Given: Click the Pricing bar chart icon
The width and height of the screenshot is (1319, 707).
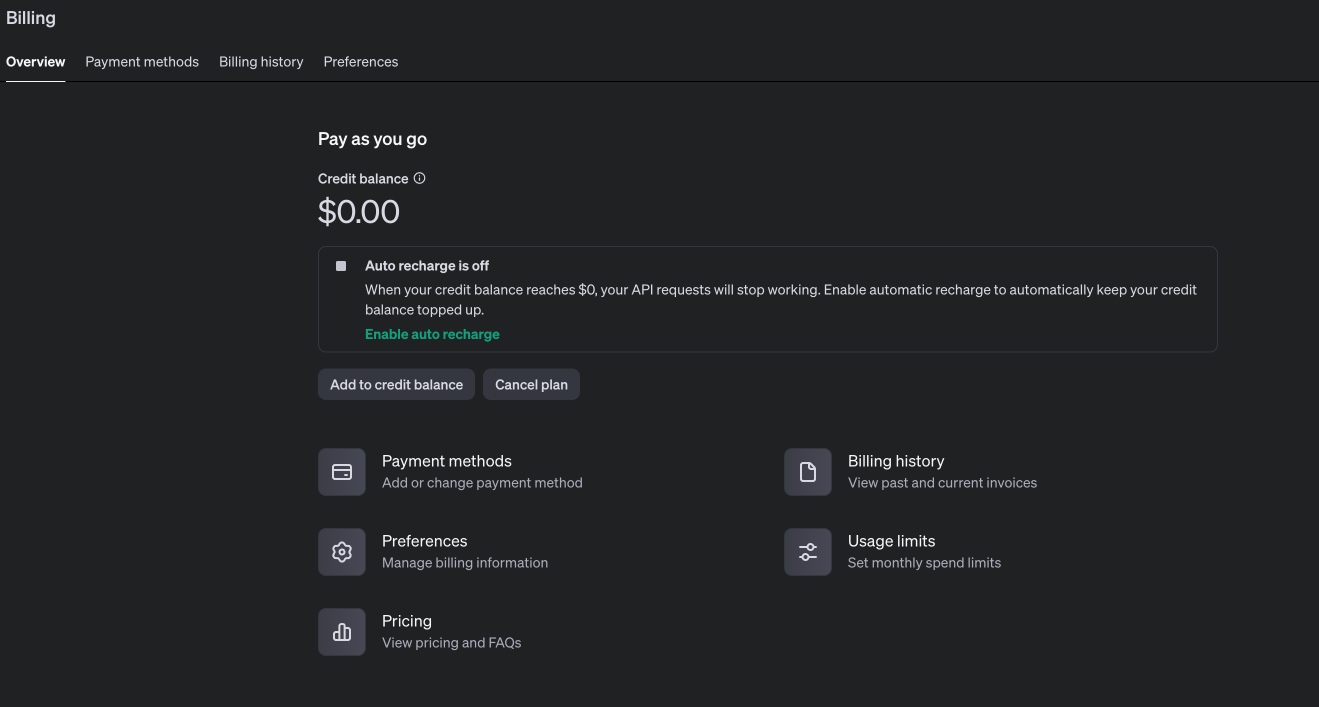Looking at the screenshot, I should 341,631.
